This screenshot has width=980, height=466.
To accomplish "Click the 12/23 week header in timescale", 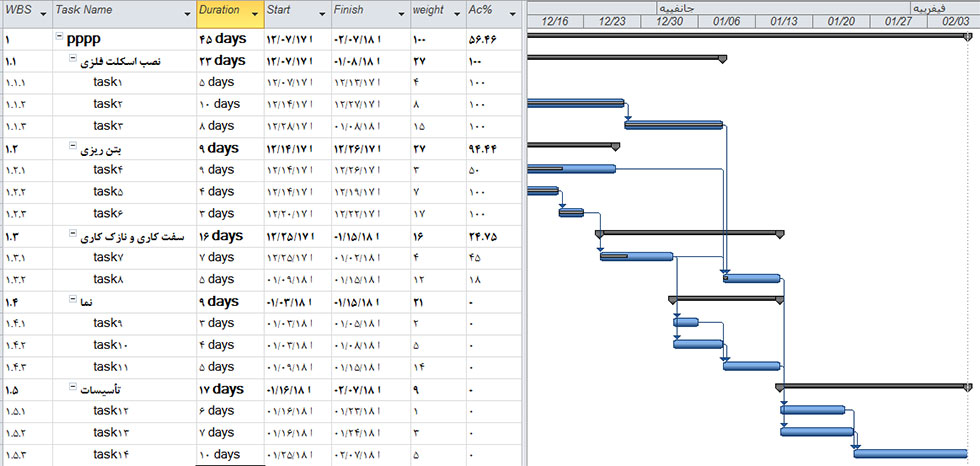I will 613,21.
